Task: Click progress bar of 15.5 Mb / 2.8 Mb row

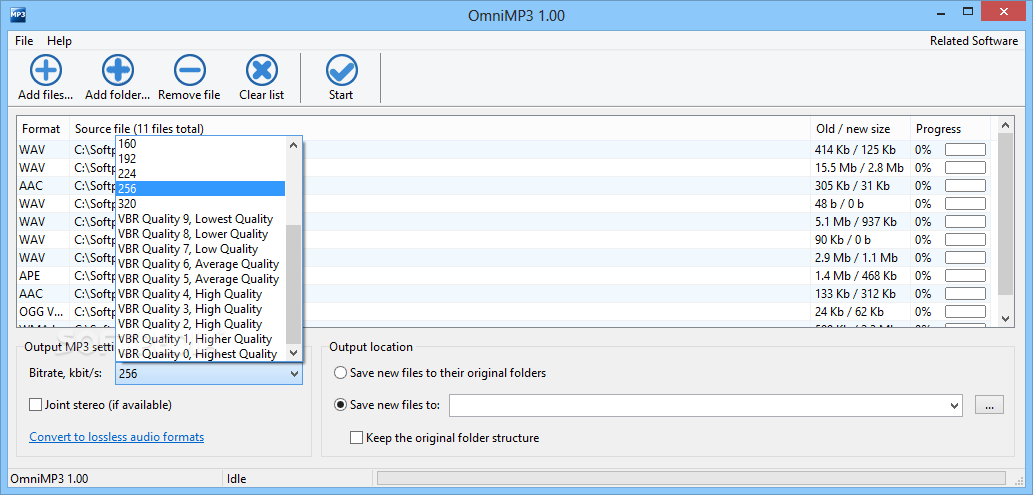Action: (x=965, y=167)
